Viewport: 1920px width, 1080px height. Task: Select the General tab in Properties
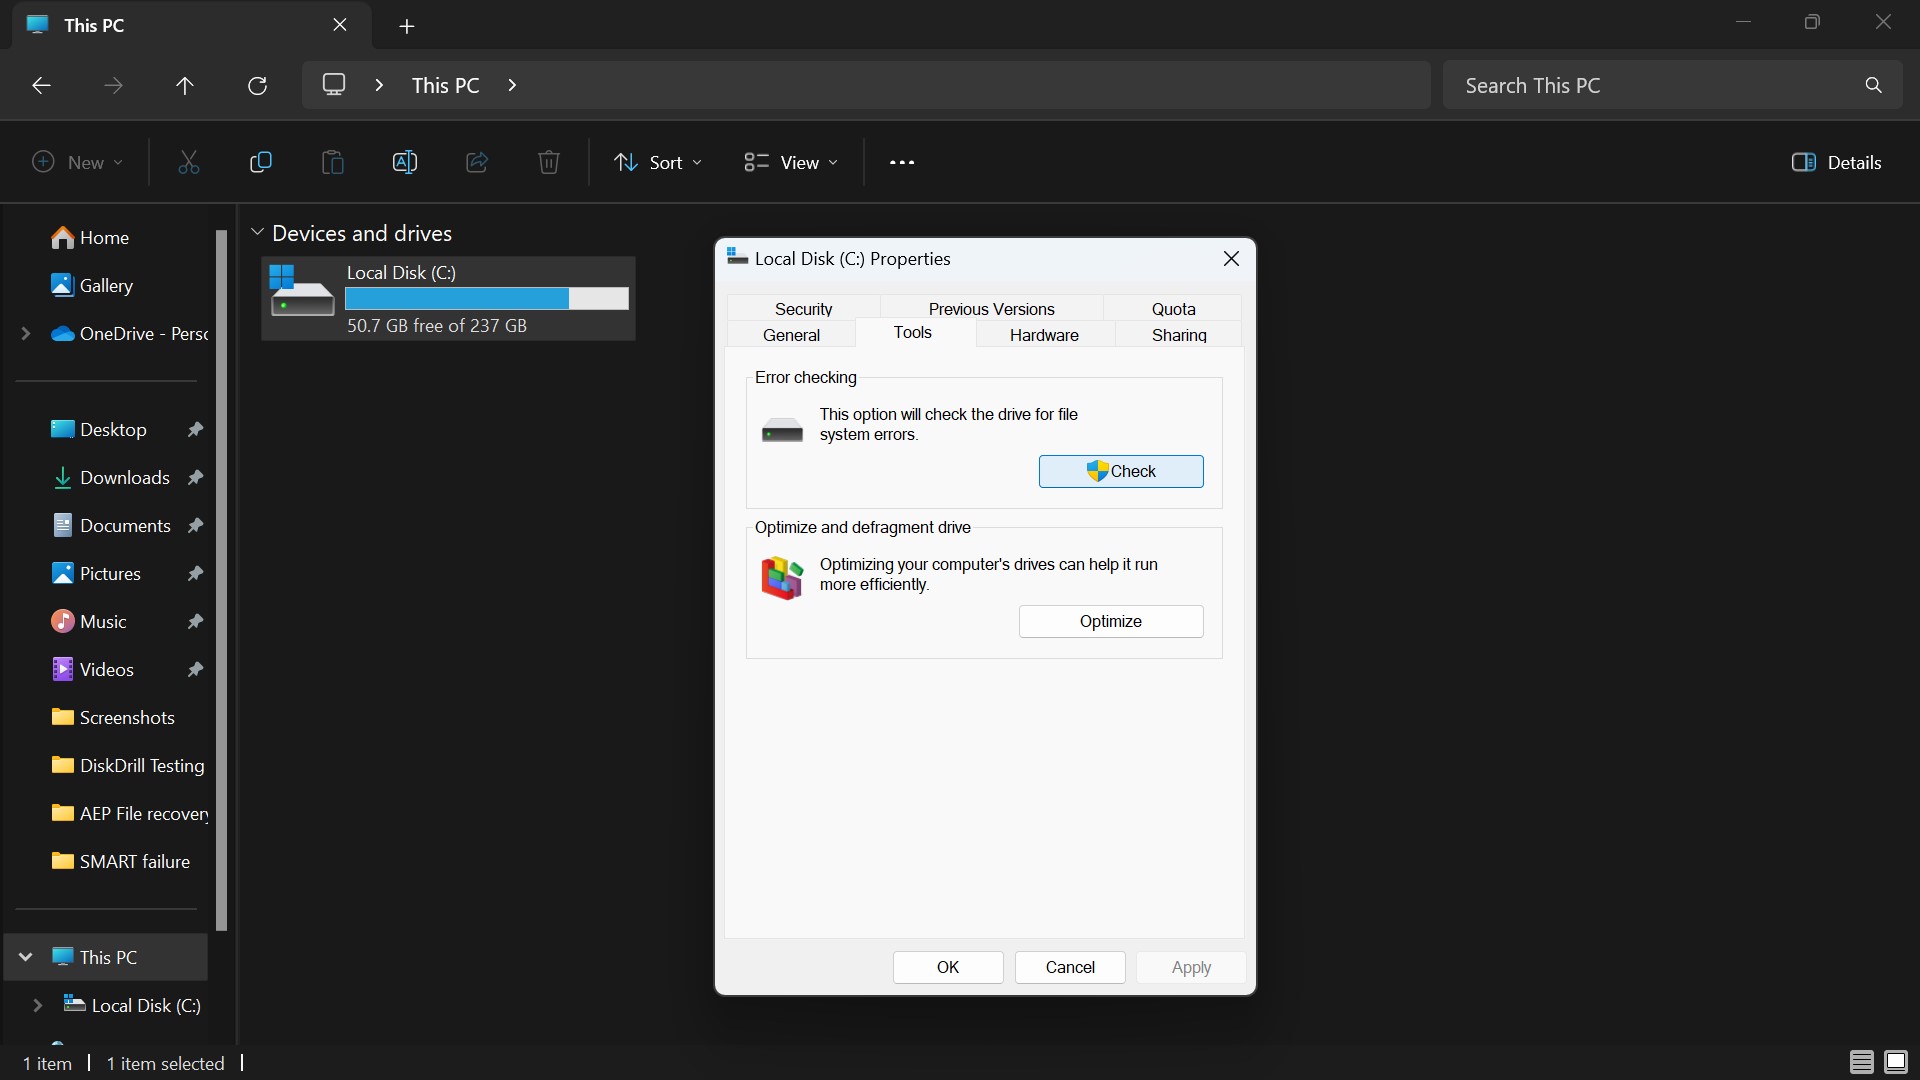click(x=790, y=335)
